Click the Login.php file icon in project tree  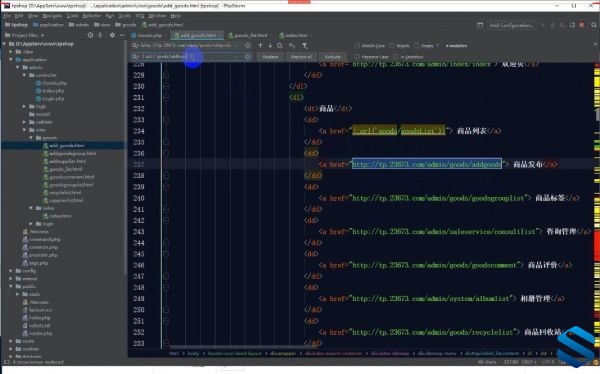coord(38,98)
